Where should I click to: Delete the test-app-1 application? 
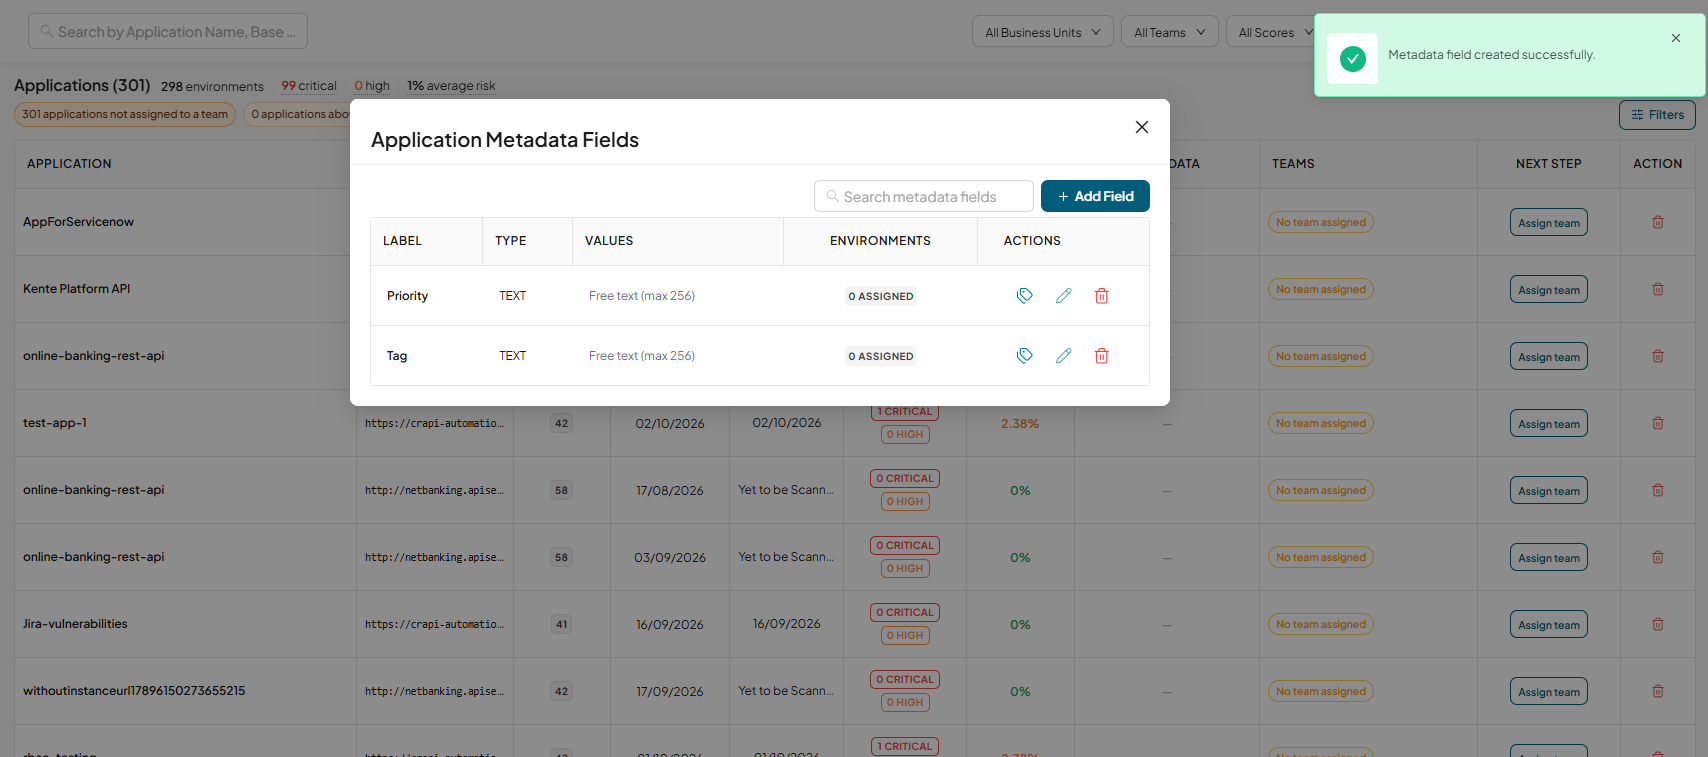[1658, 423]
